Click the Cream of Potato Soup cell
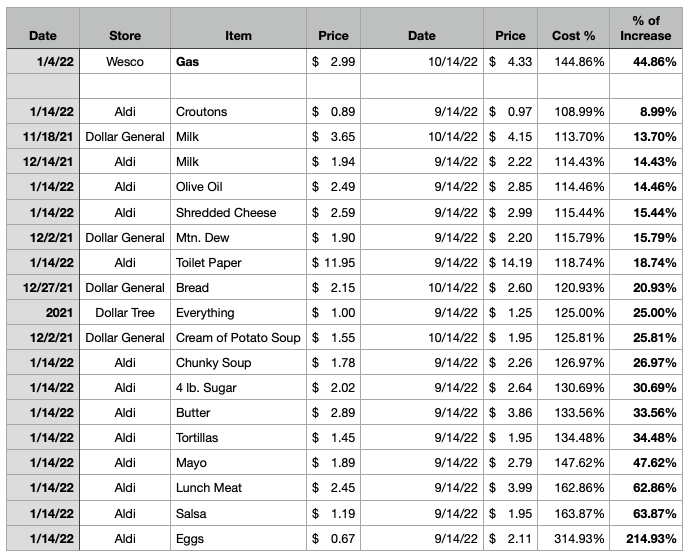 click(238, 338)
